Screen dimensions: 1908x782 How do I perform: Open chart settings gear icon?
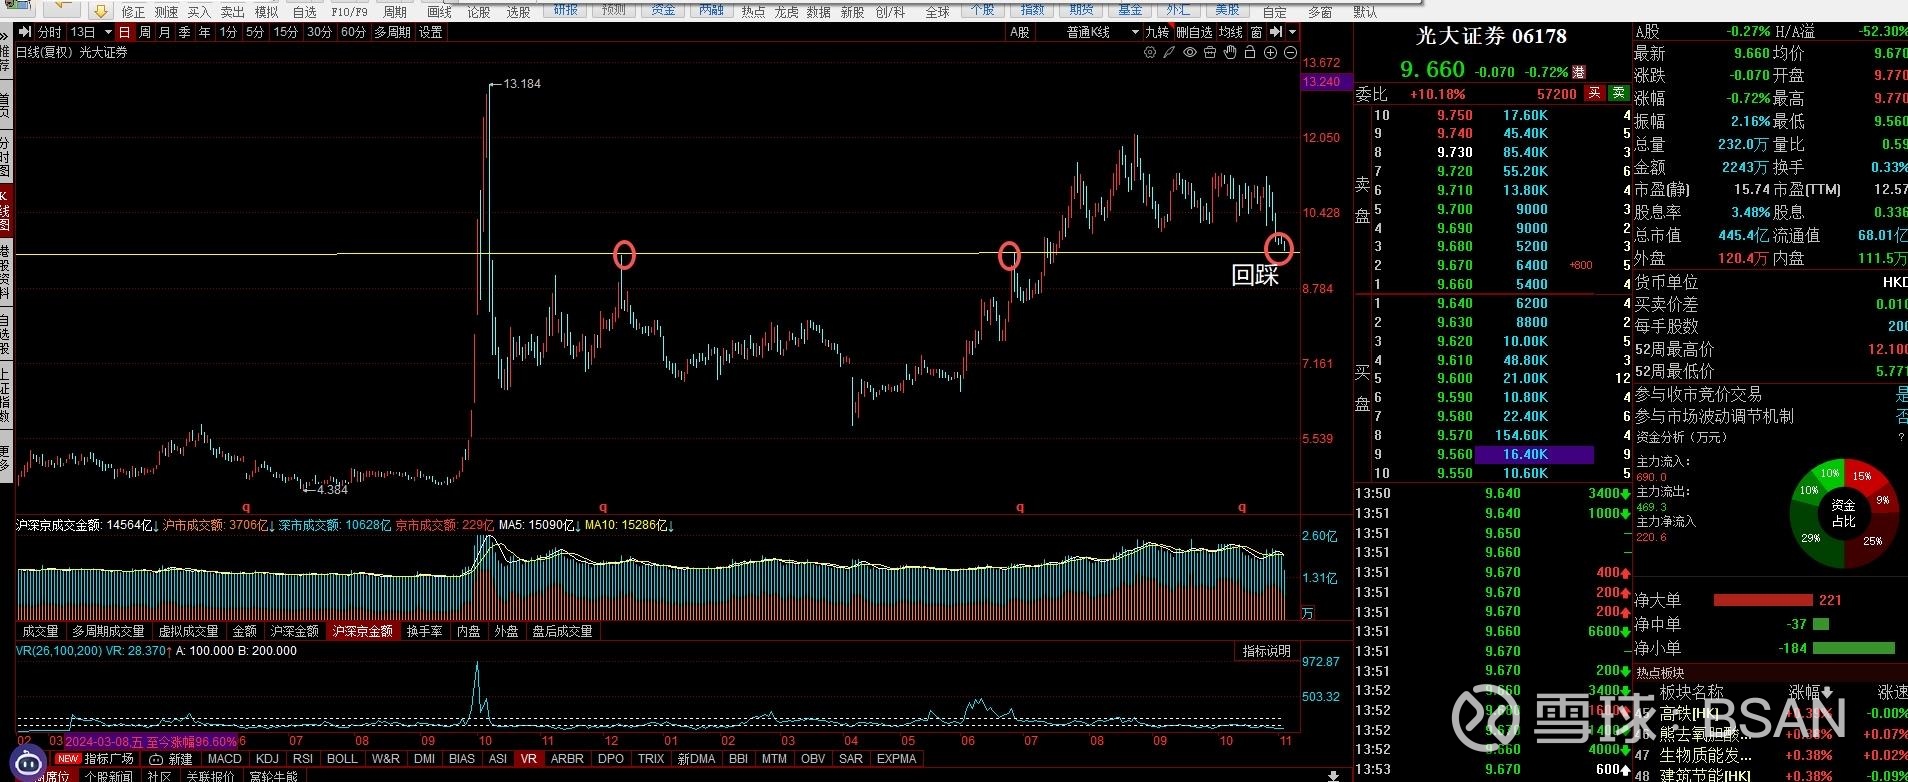click(x=1150, y=52)
